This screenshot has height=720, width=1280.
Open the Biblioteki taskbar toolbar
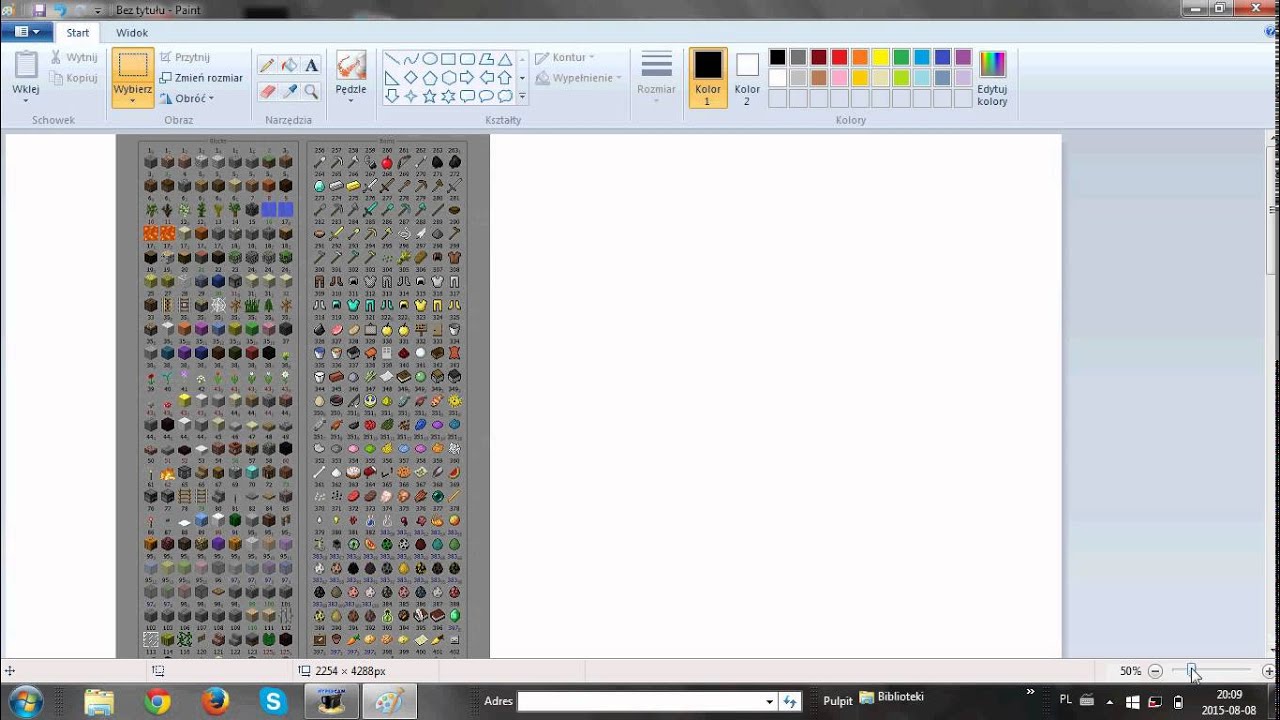(x=891, y=697)
